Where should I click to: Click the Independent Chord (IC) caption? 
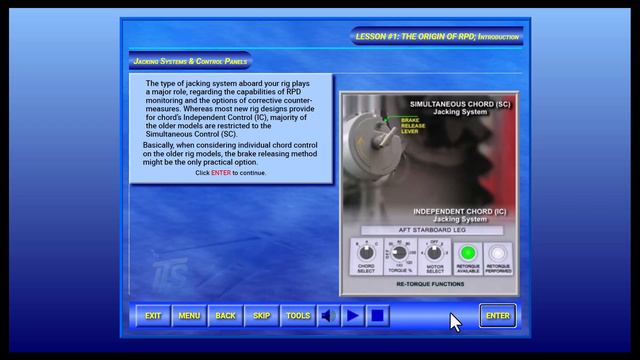460,215
